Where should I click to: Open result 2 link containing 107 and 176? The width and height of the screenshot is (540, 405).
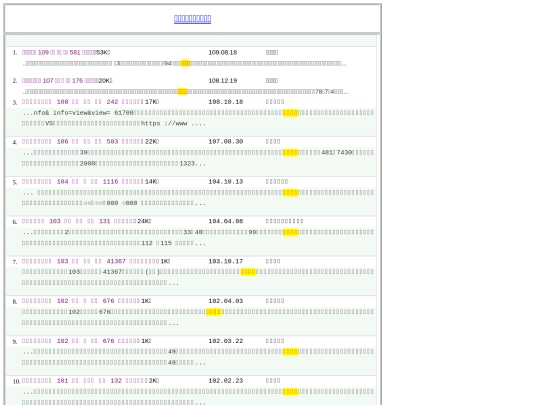60,81
